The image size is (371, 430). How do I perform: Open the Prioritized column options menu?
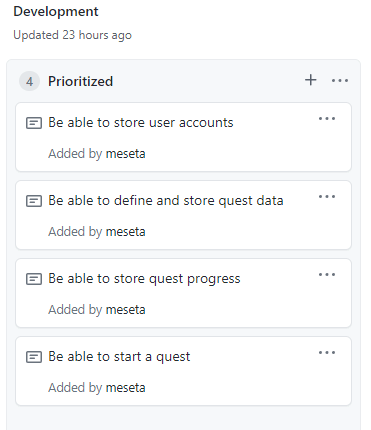(340, 80)
